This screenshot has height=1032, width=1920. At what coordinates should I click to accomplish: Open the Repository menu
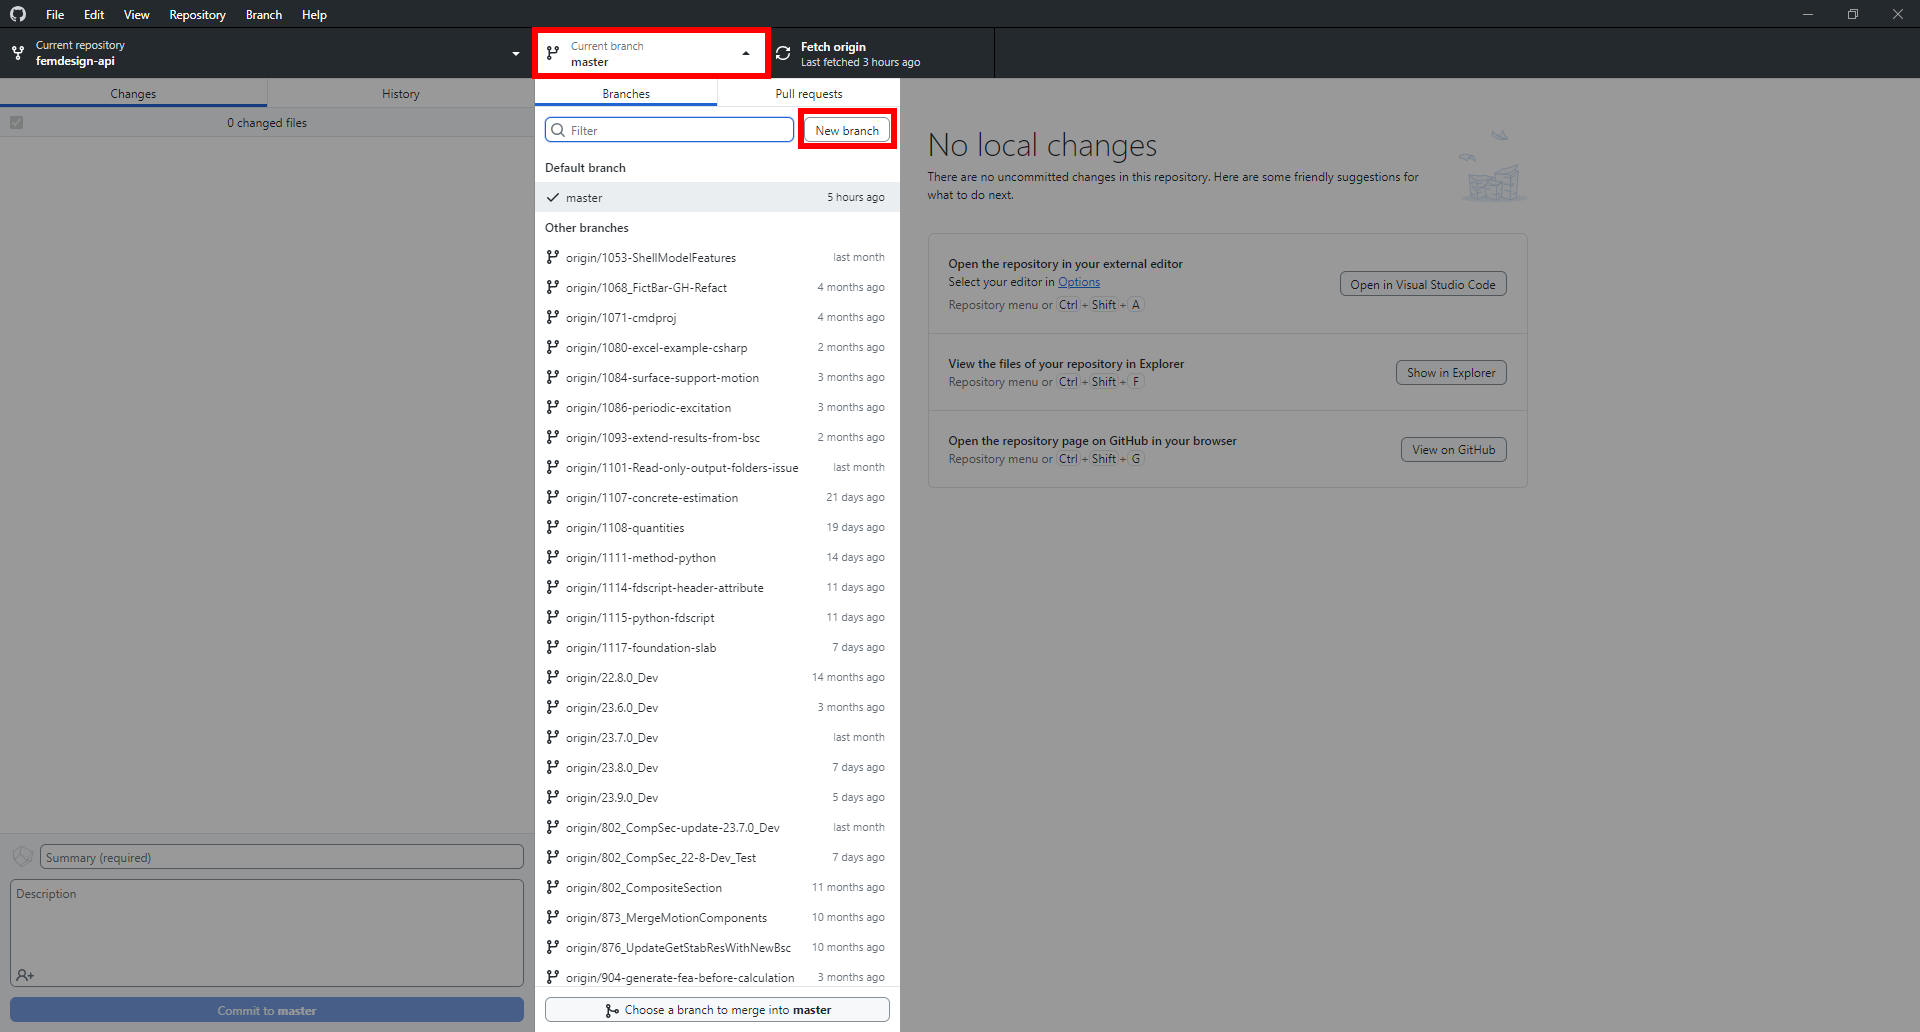point(197,14)
